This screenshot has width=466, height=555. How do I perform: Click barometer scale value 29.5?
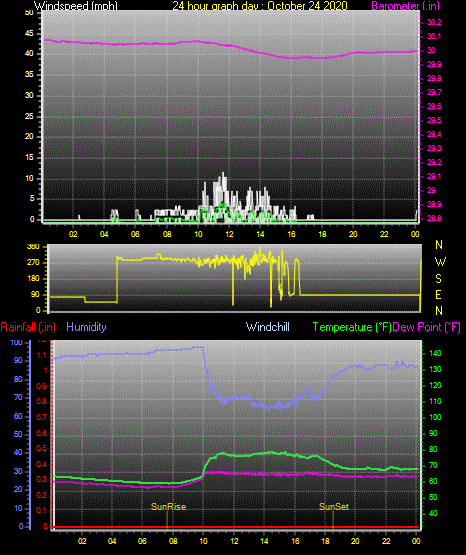[434, 120]
